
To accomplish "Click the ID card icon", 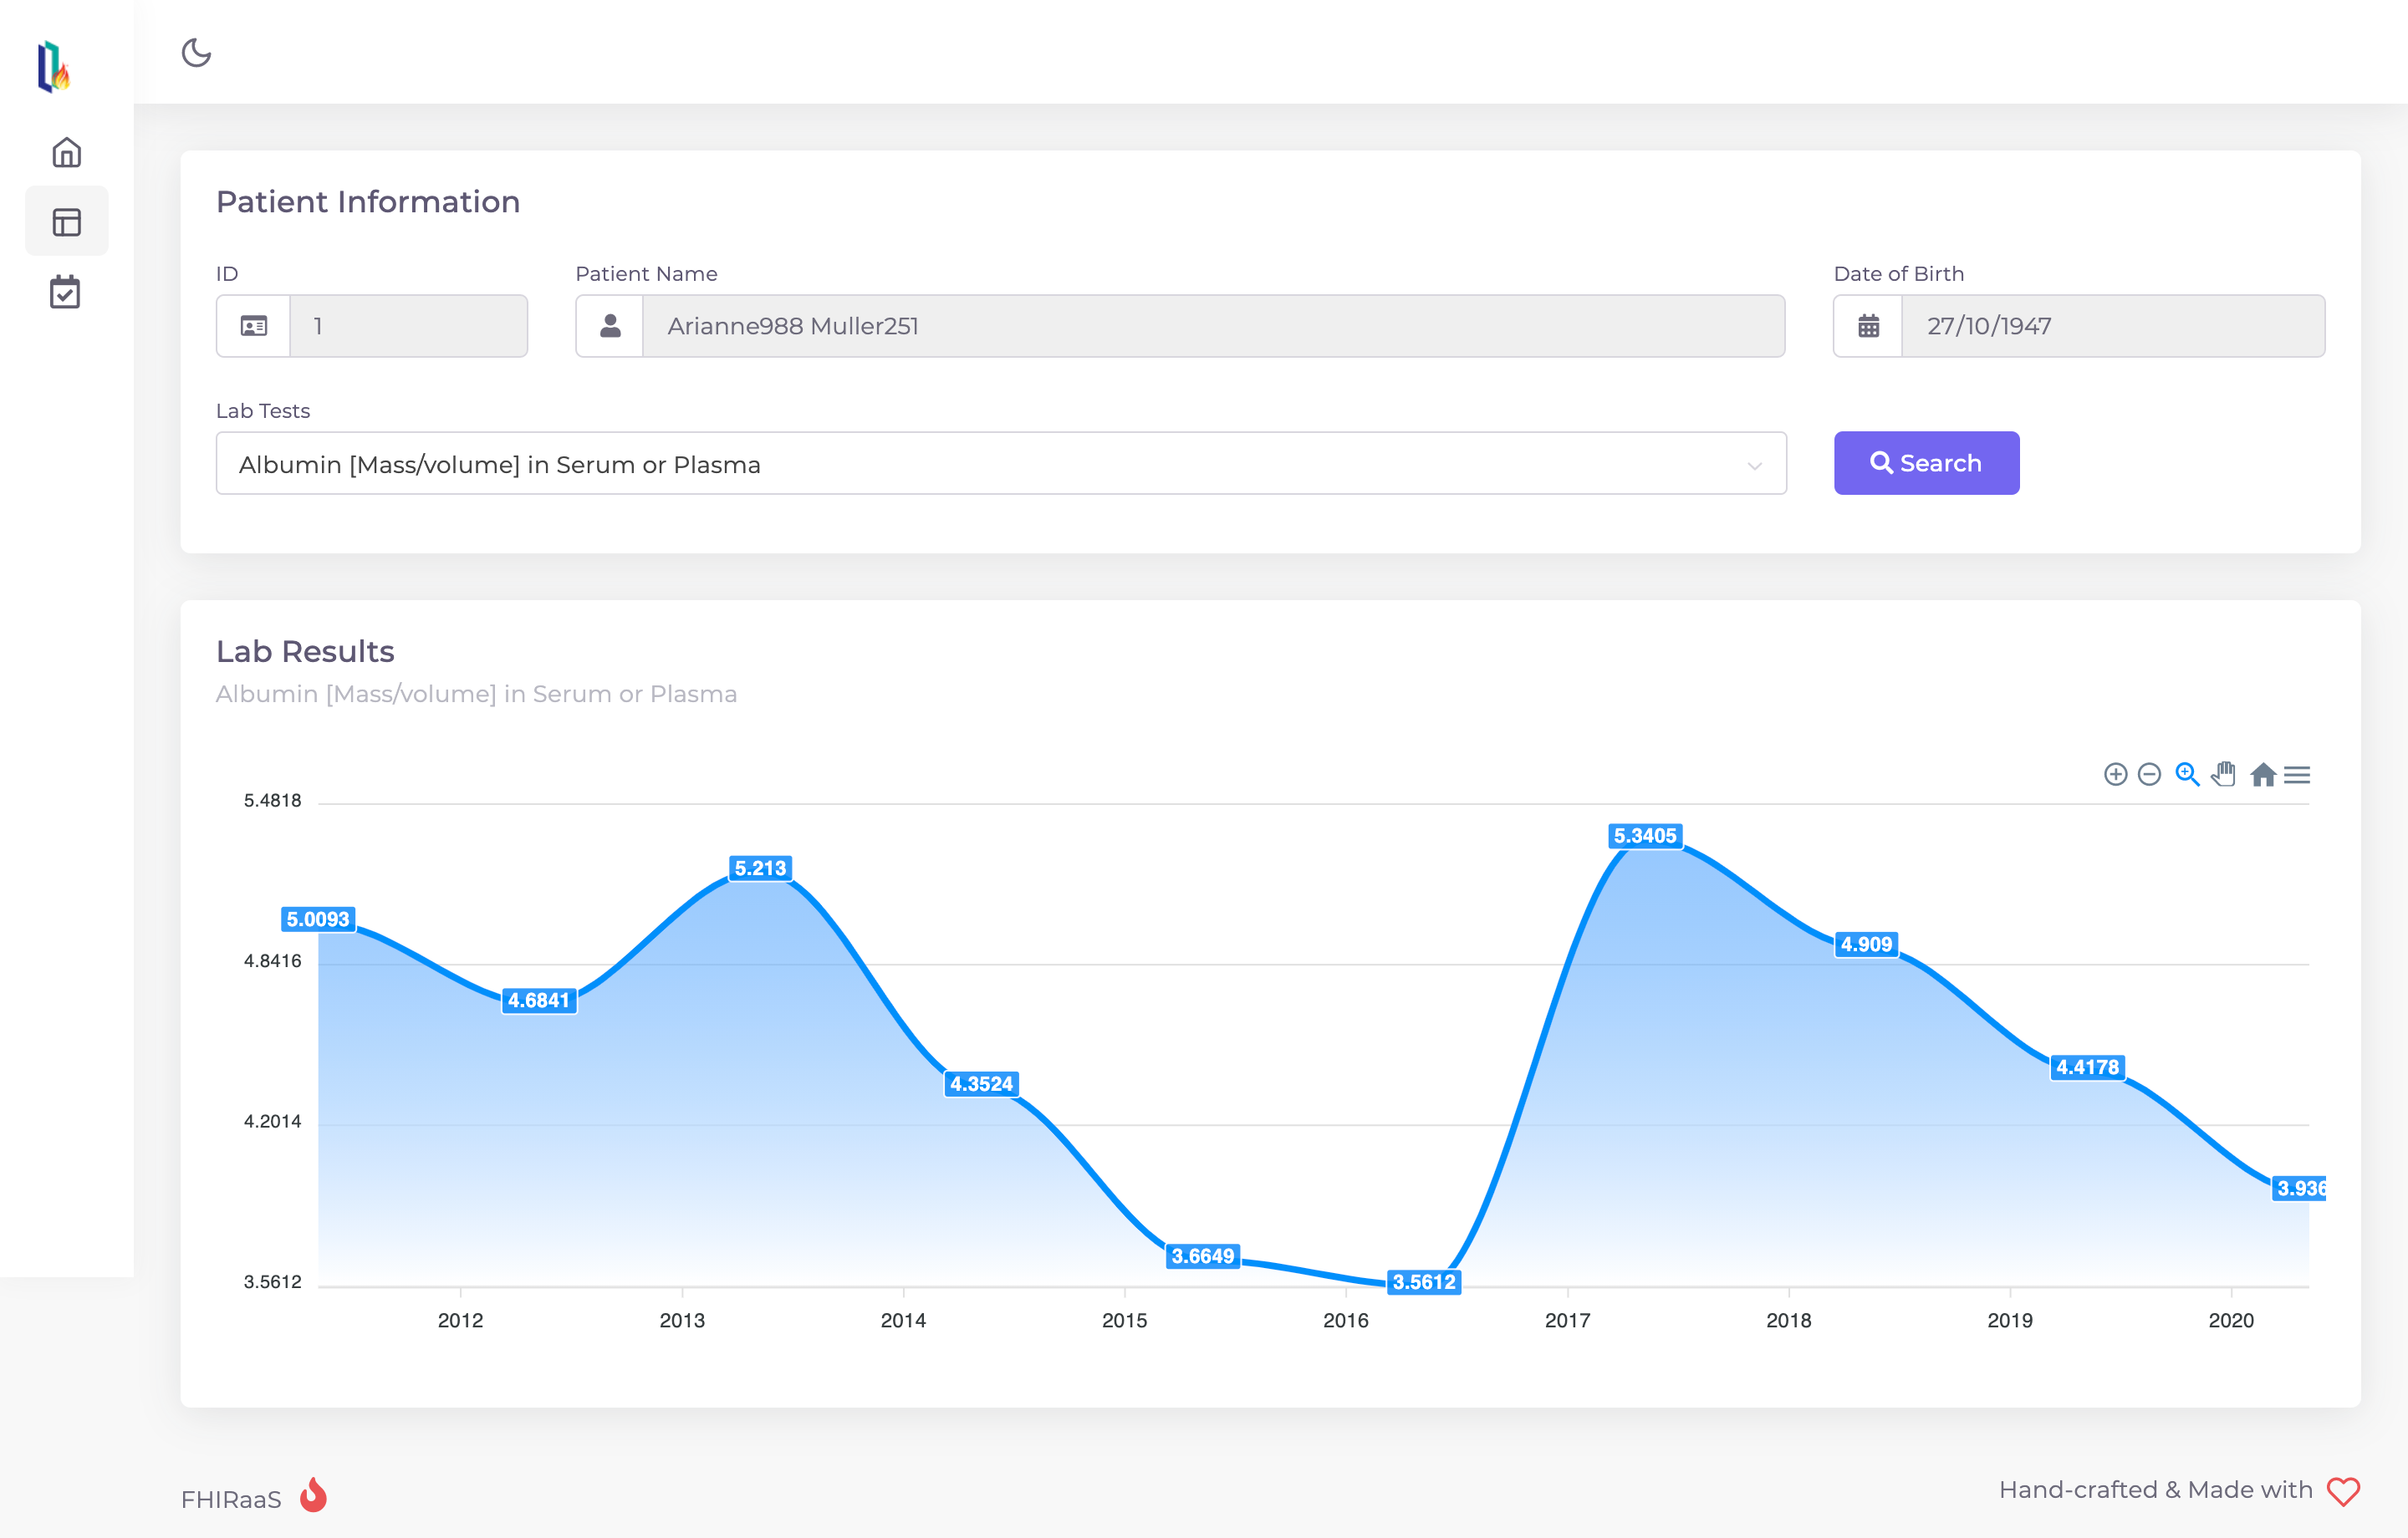I will 254,326.
